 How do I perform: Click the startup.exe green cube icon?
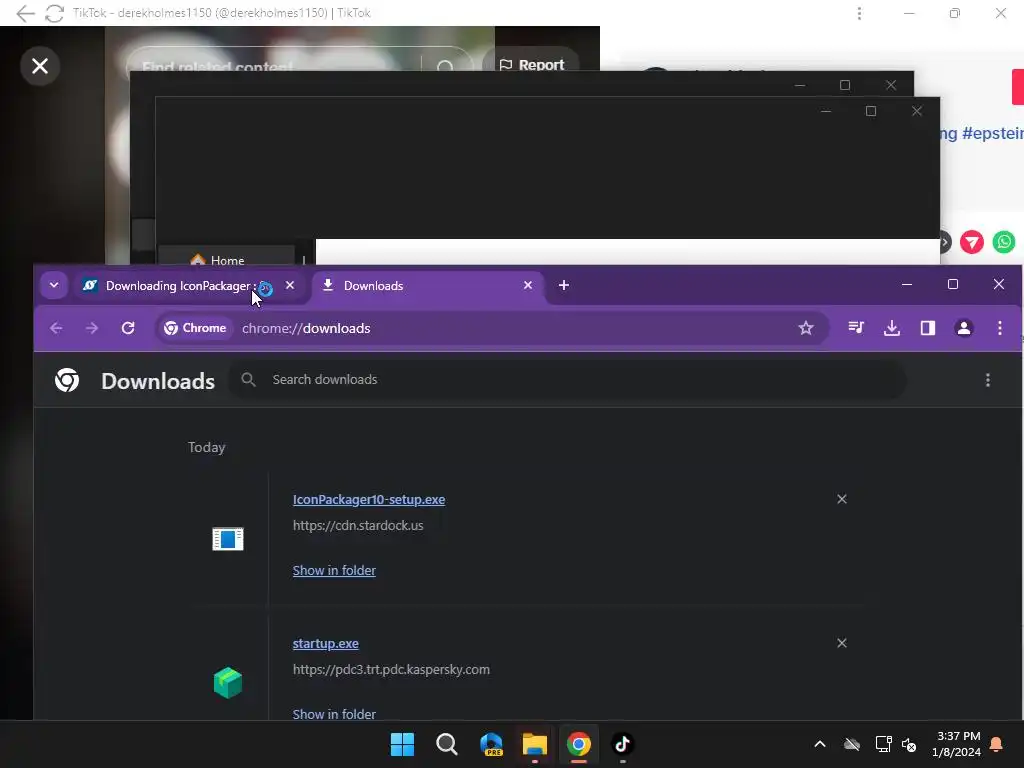coord(228,683)
